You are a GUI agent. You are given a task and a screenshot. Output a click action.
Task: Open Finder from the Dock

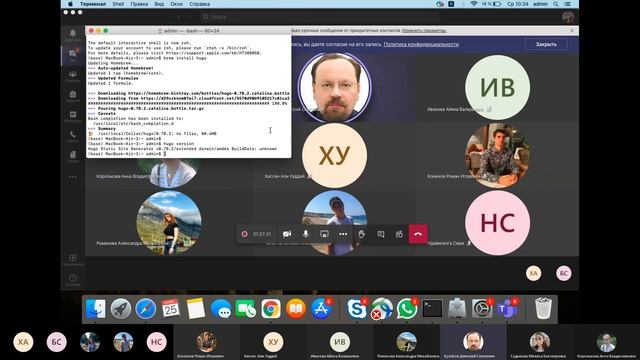pyautogui.click(x=96, y=309)
